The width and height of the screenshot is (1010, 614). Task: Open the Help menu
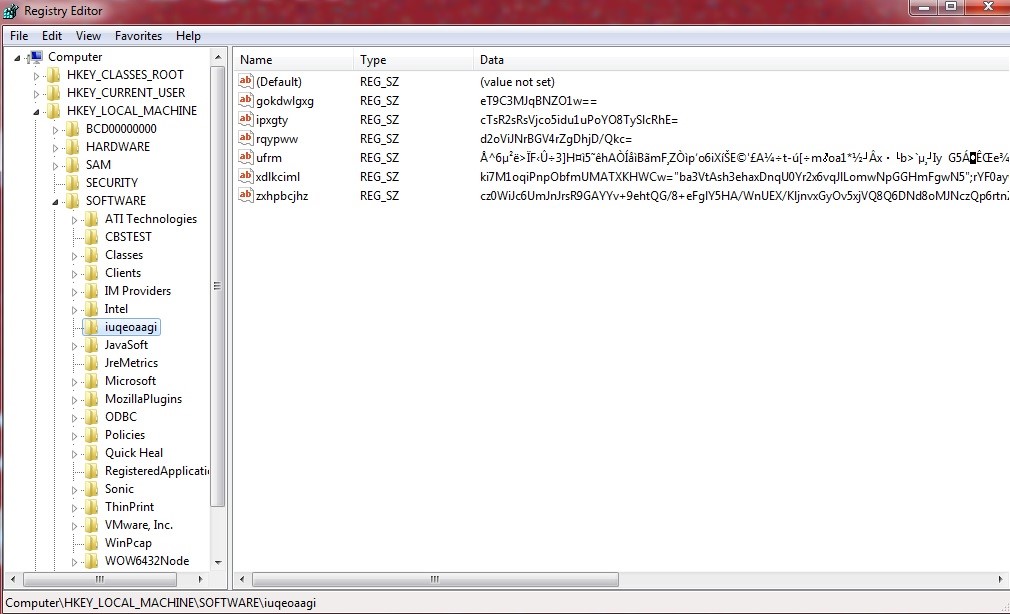tap(188, 36)
